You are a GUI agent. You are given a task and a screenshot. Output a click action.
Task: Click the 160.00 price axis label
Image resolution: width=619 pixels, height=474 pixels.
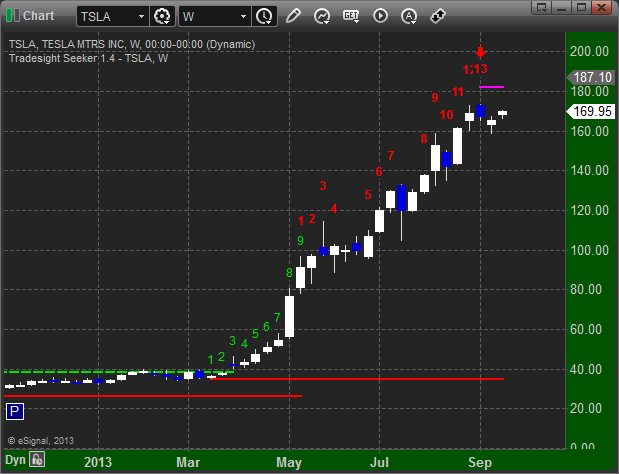click(589, 131)
